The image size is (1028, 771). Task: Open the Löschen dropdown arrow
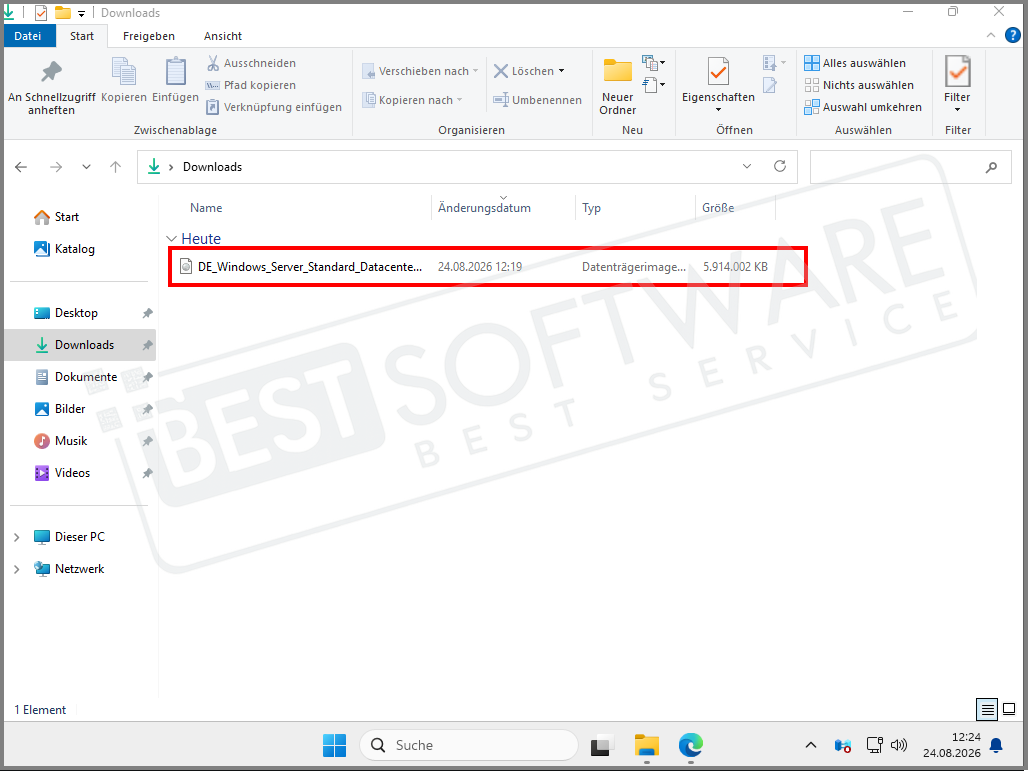point(562,71)
